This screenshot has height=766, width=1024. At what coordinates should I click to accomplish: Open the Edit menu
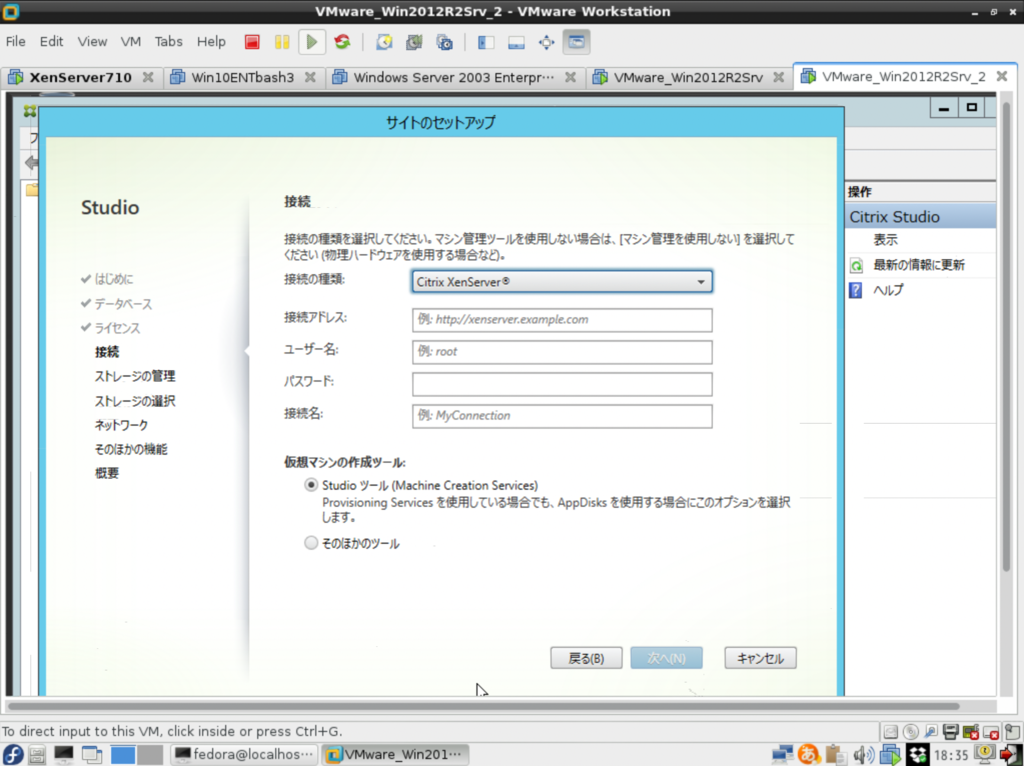click(x=51, y=42)
